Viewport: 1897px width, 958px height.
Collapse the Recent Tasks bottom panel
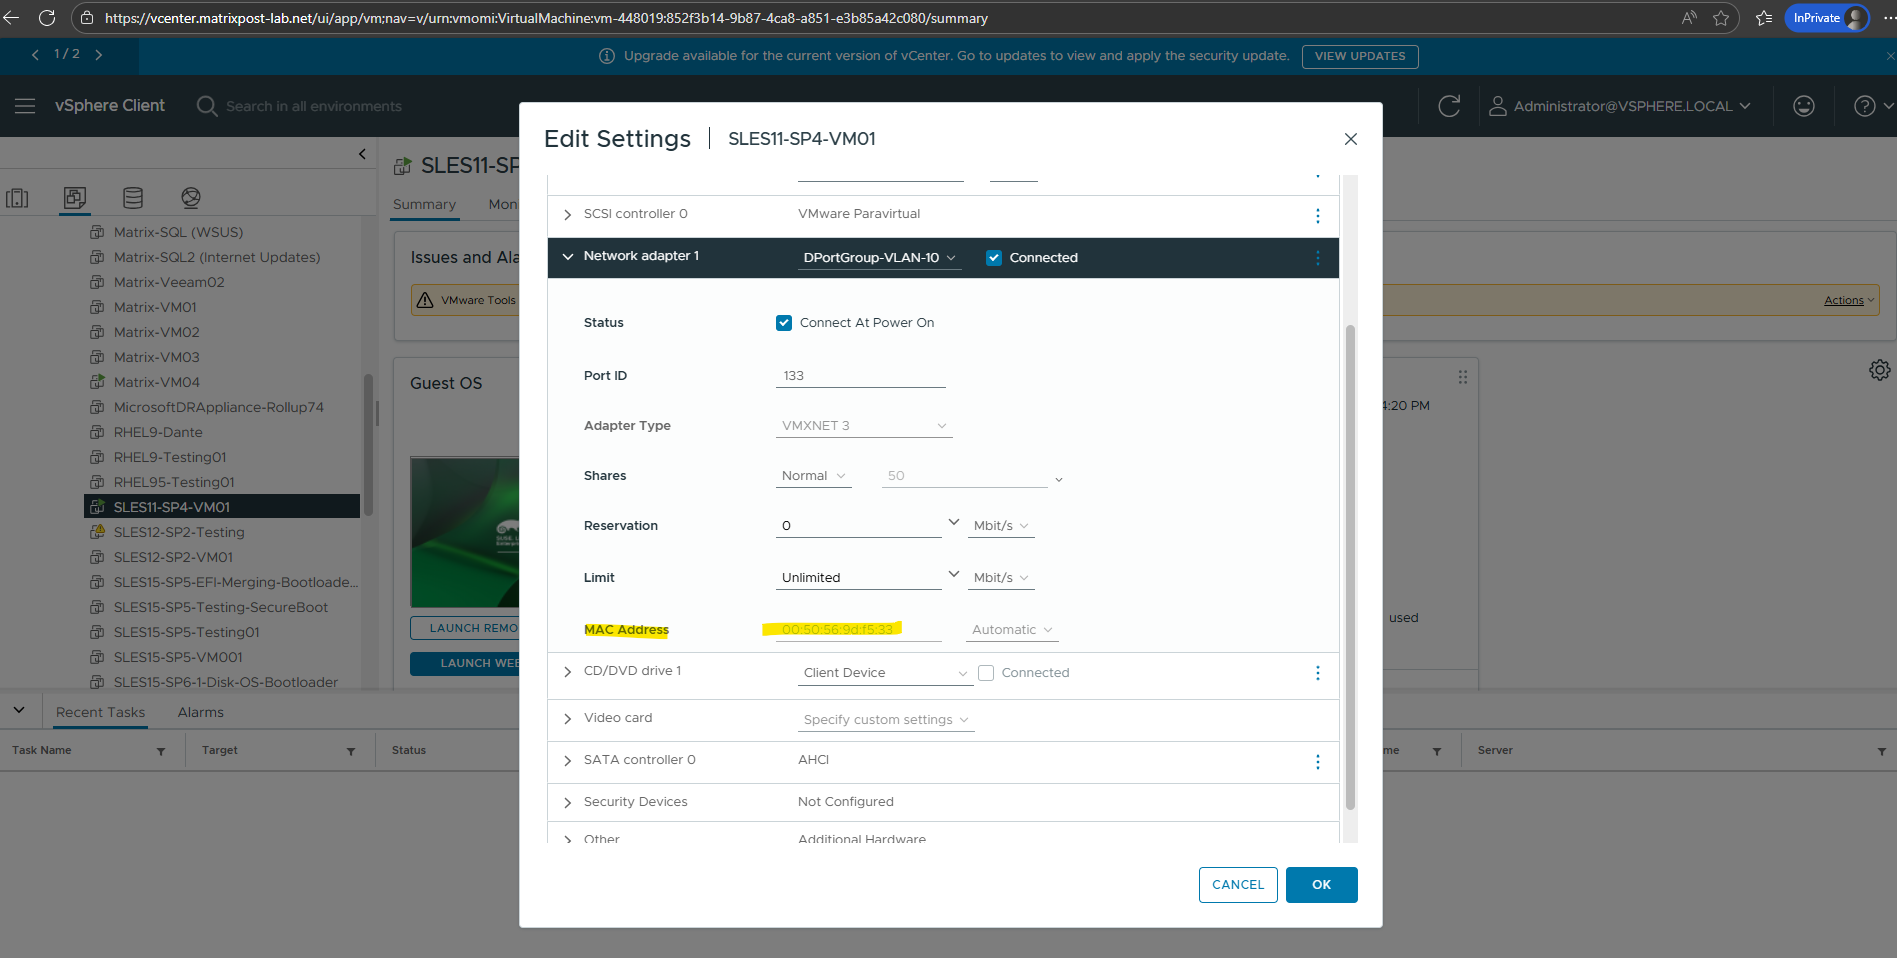tap(19, 710)
